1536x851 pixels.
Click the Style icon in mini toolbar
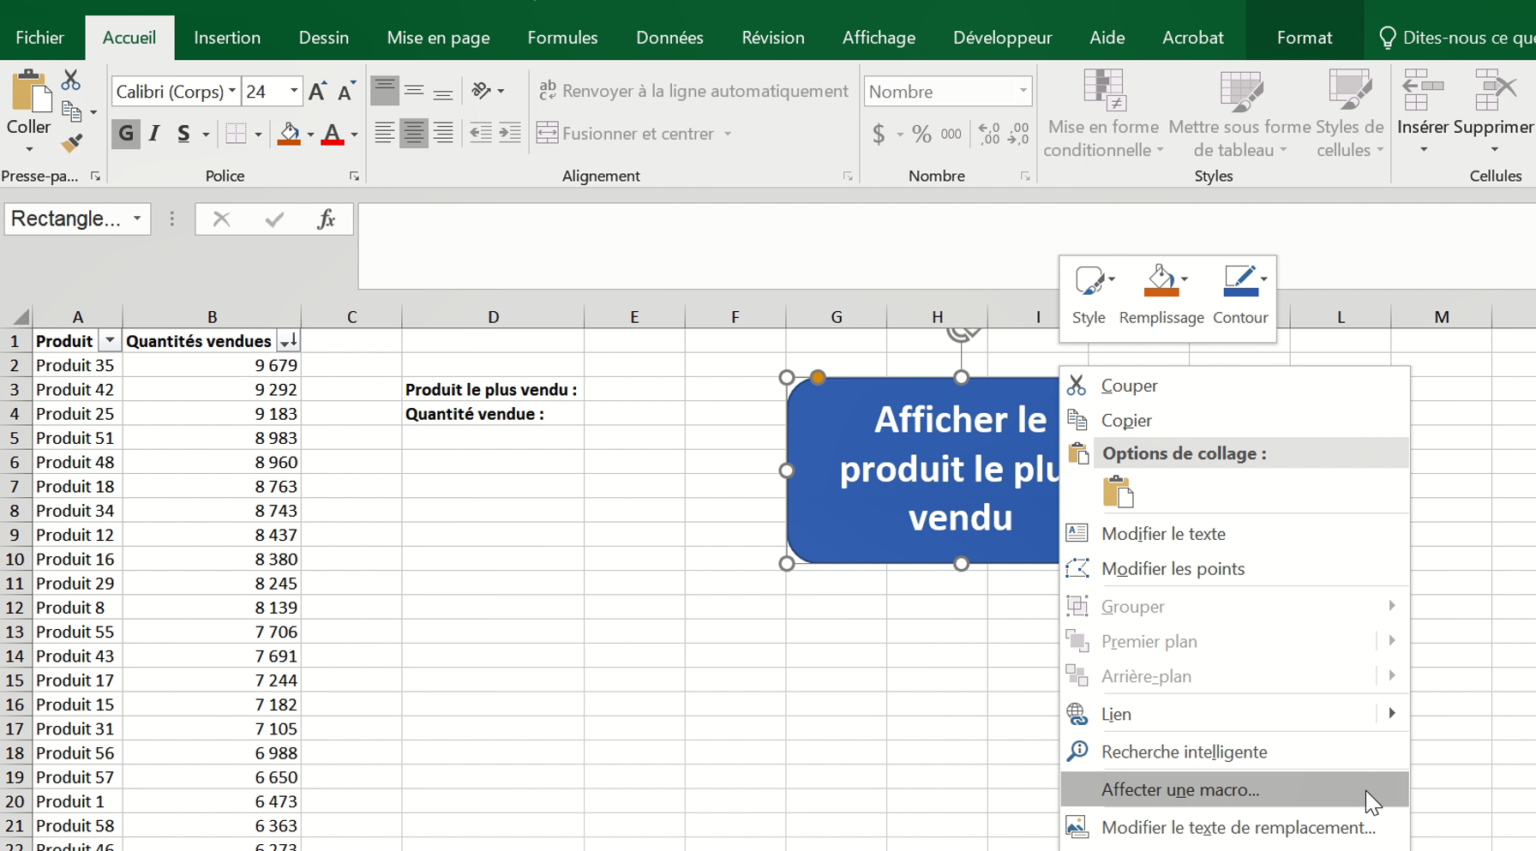pyautogui.click(x=1088, y=294)
